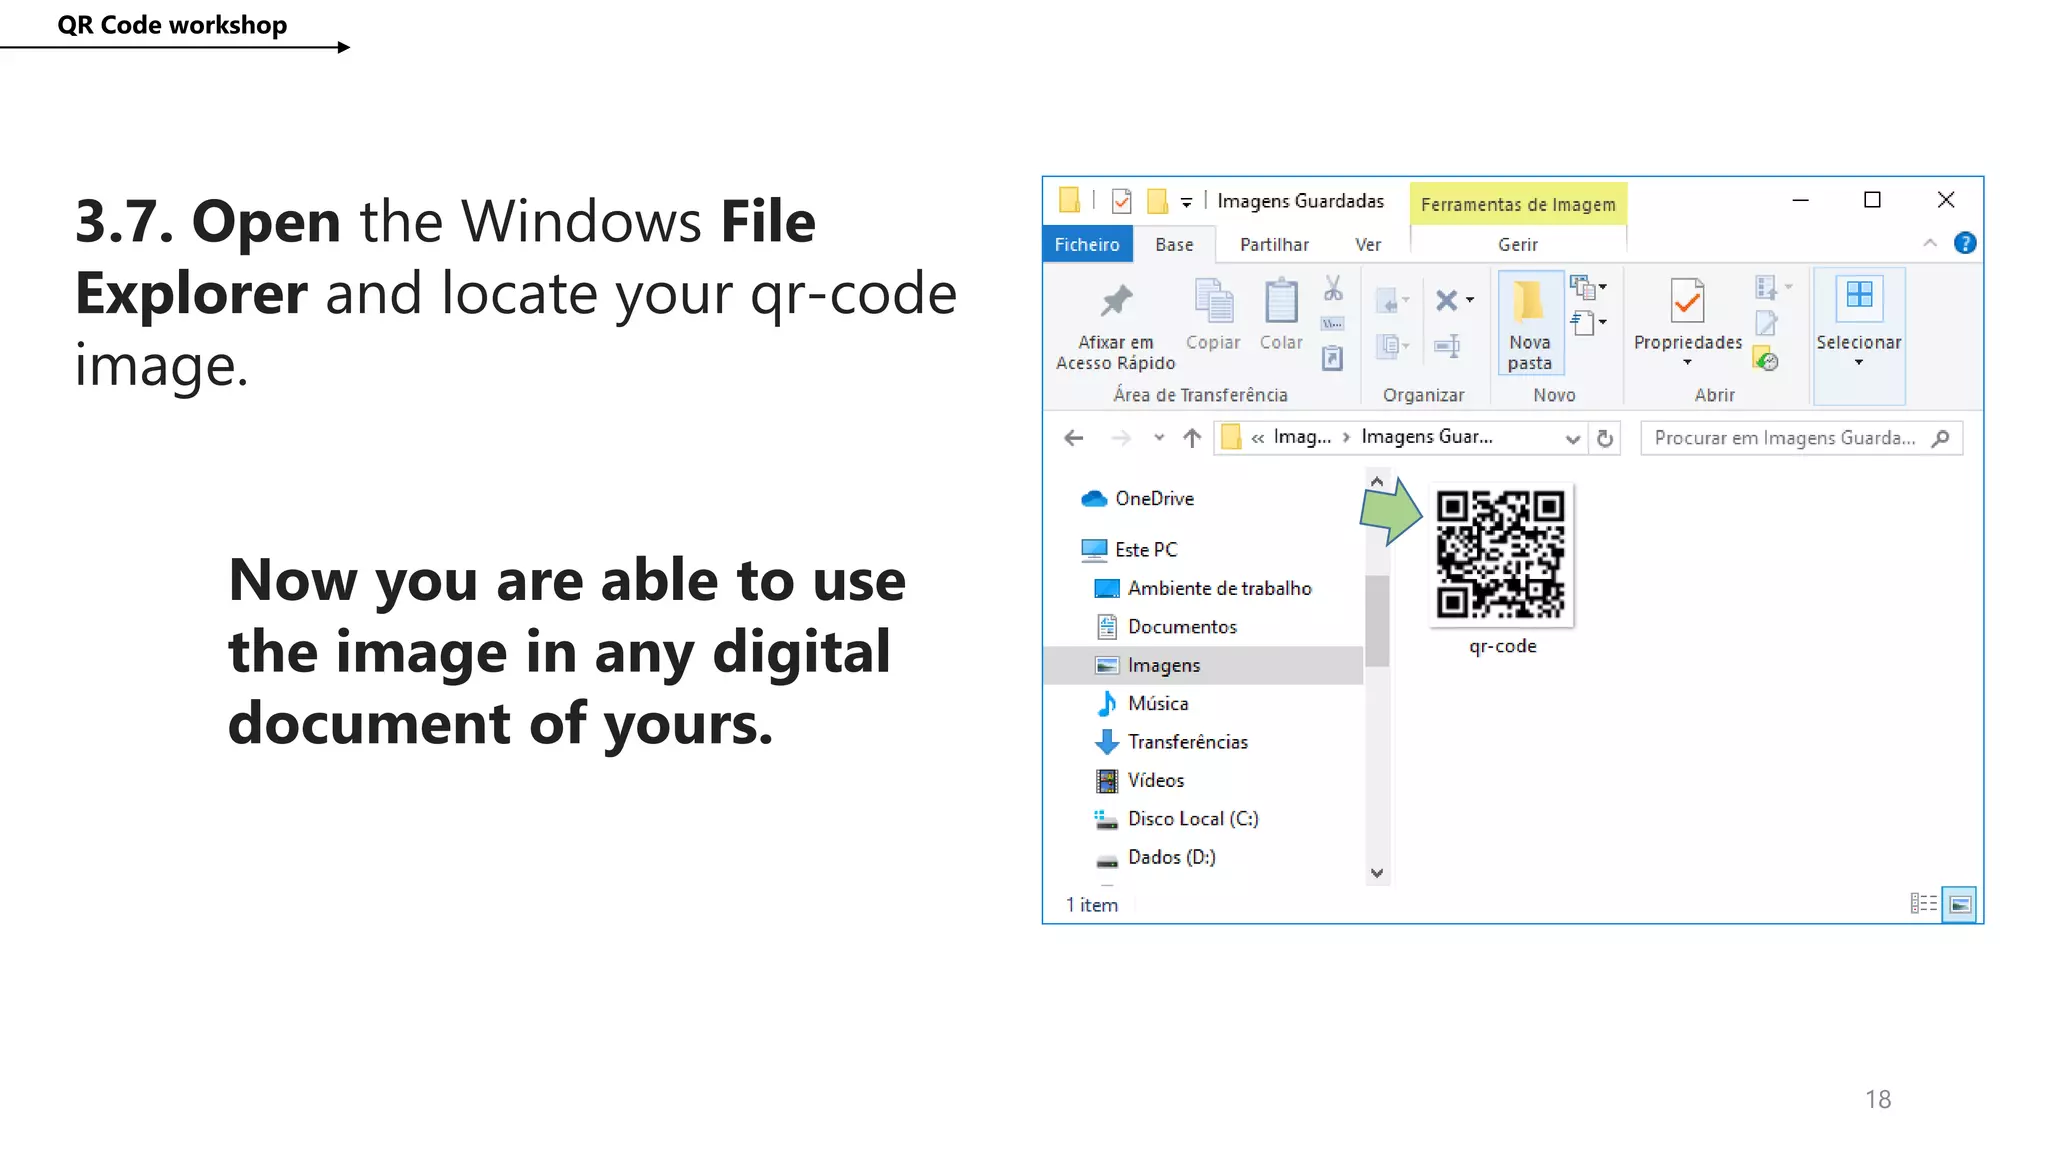Image resolution: width=2048 pixels, height=1152 pixels.
Task: Open the Gerir tab
Action: pos(1518,244)
